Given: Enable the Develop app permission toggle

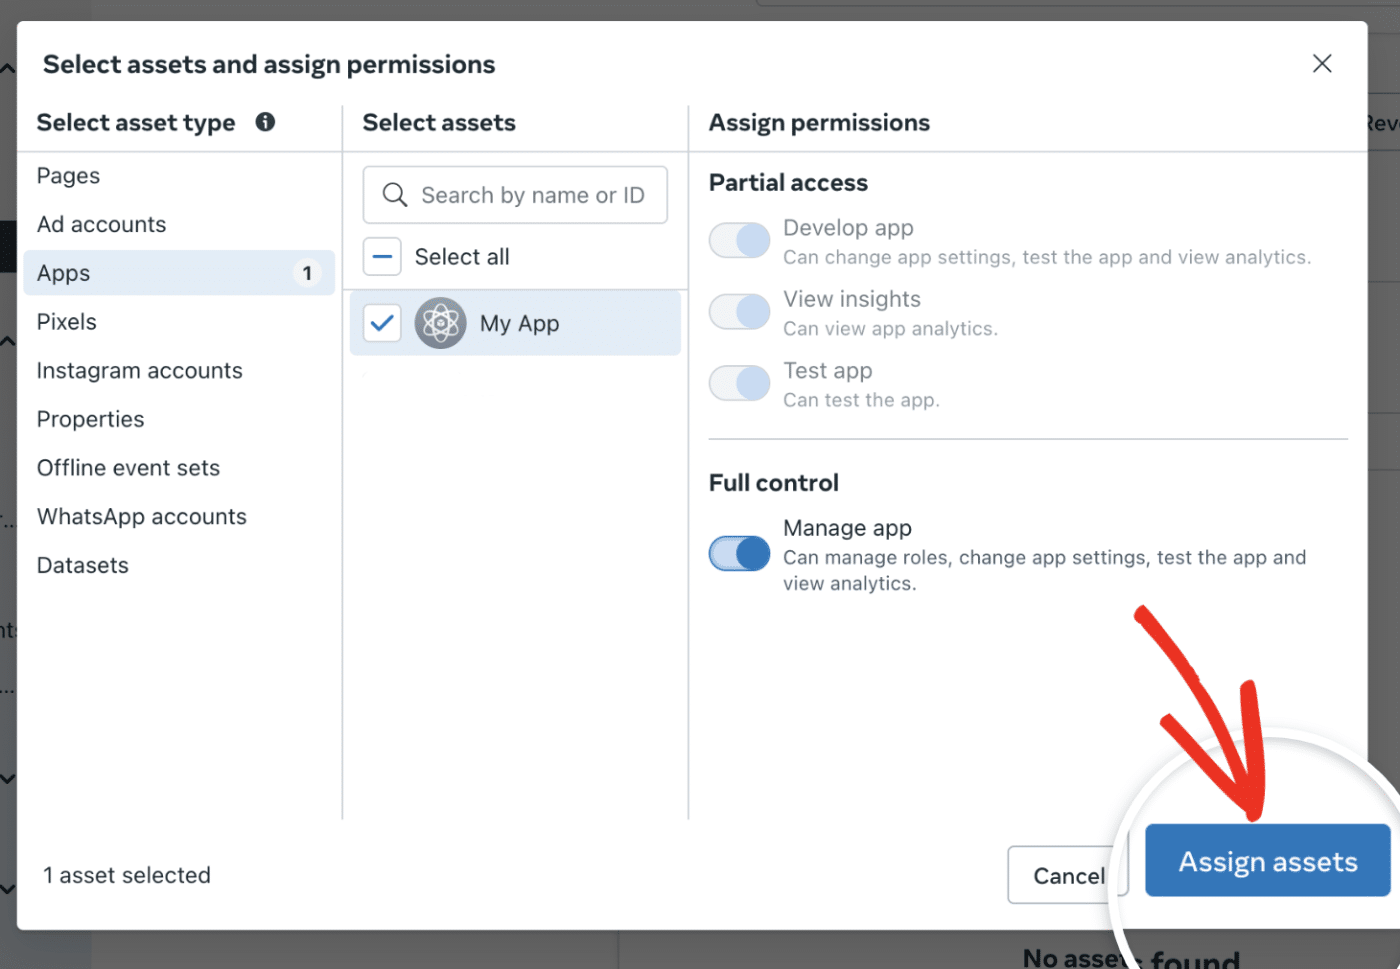Looking at the screenshot, I should tap(739, 240).
